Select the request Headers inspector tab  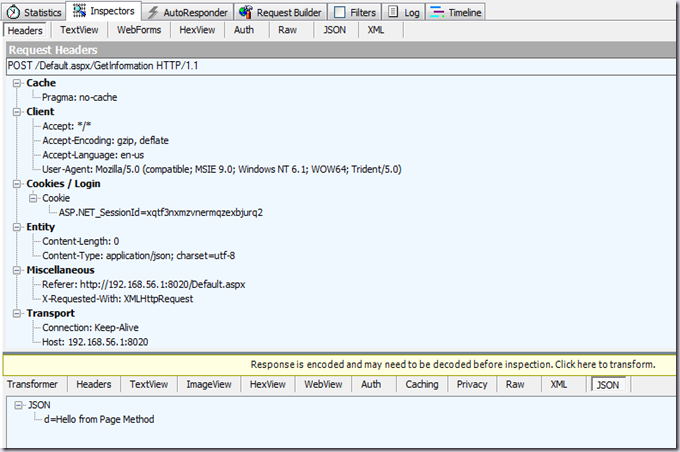point(25,30)
